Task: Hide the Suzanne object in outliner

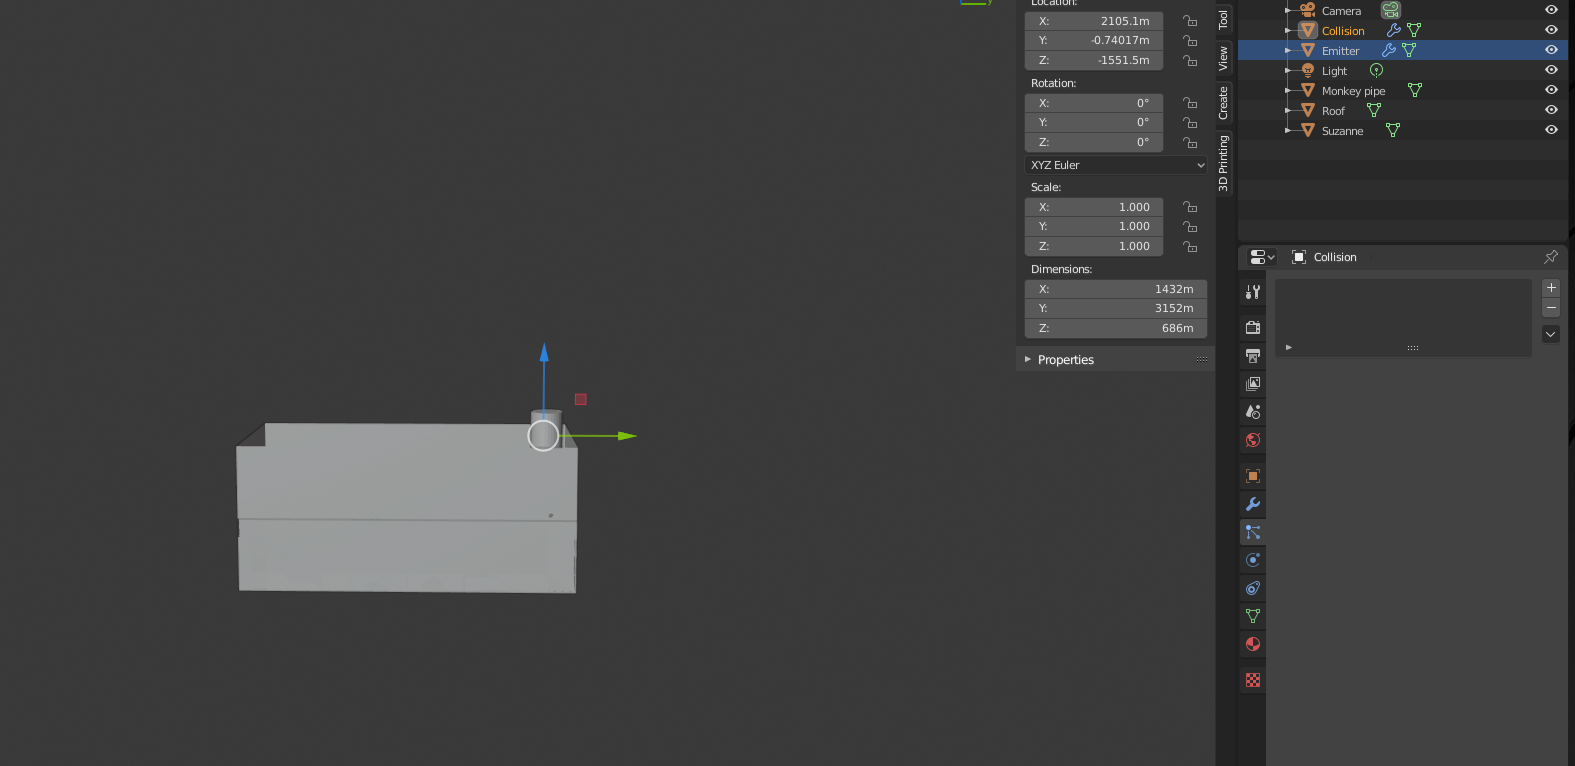Action: coord(1551,130)
